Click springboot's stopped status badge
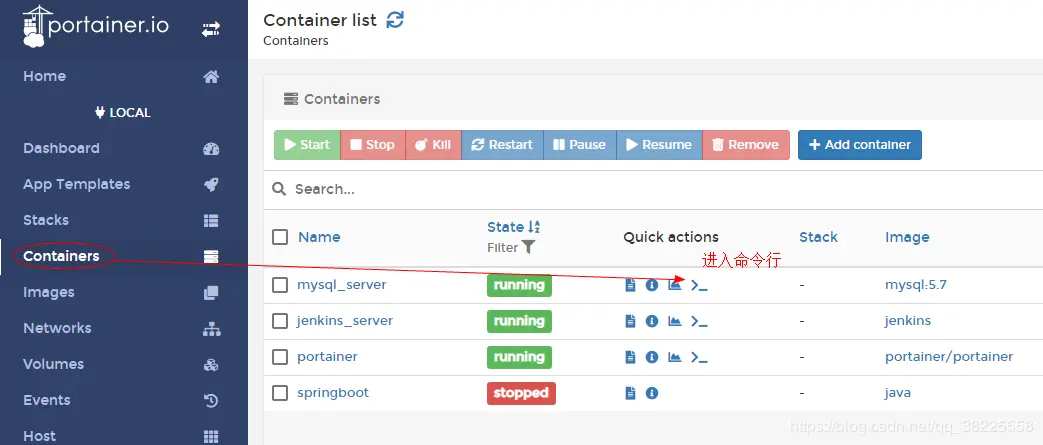The image size is (1043, 445). coord(521,393)
